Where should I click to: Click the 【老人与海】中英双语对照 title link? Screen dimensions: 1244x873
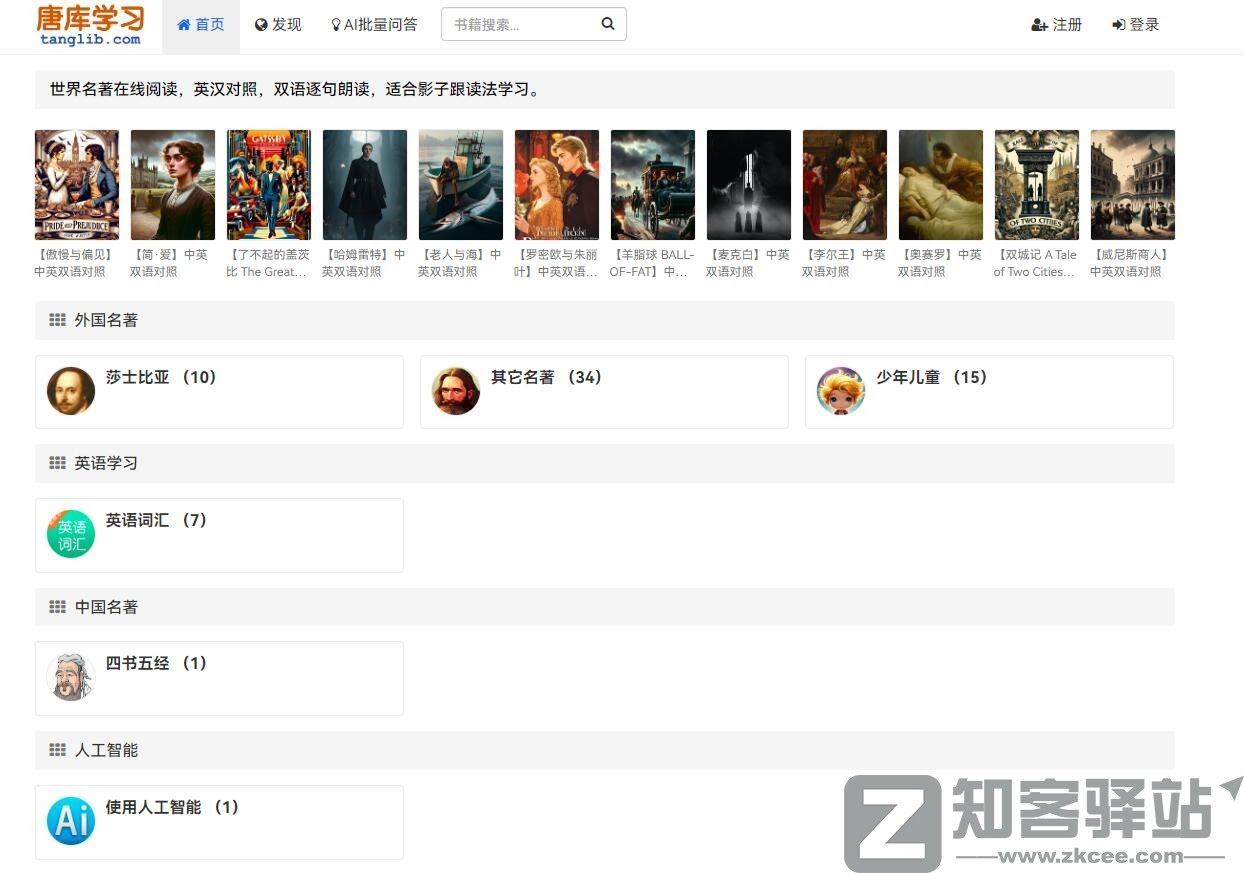pos(460,263)
